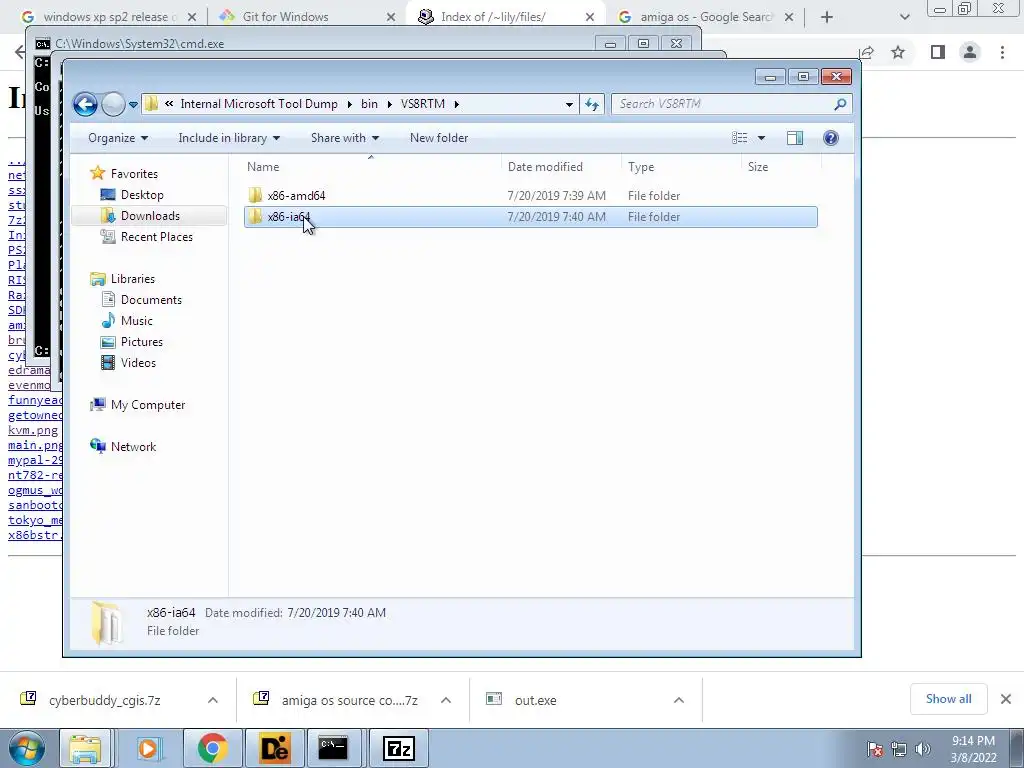Close the Chrome downloads bar
This screenshot has height=768, width=1024.
click(x=1006, y=699)
